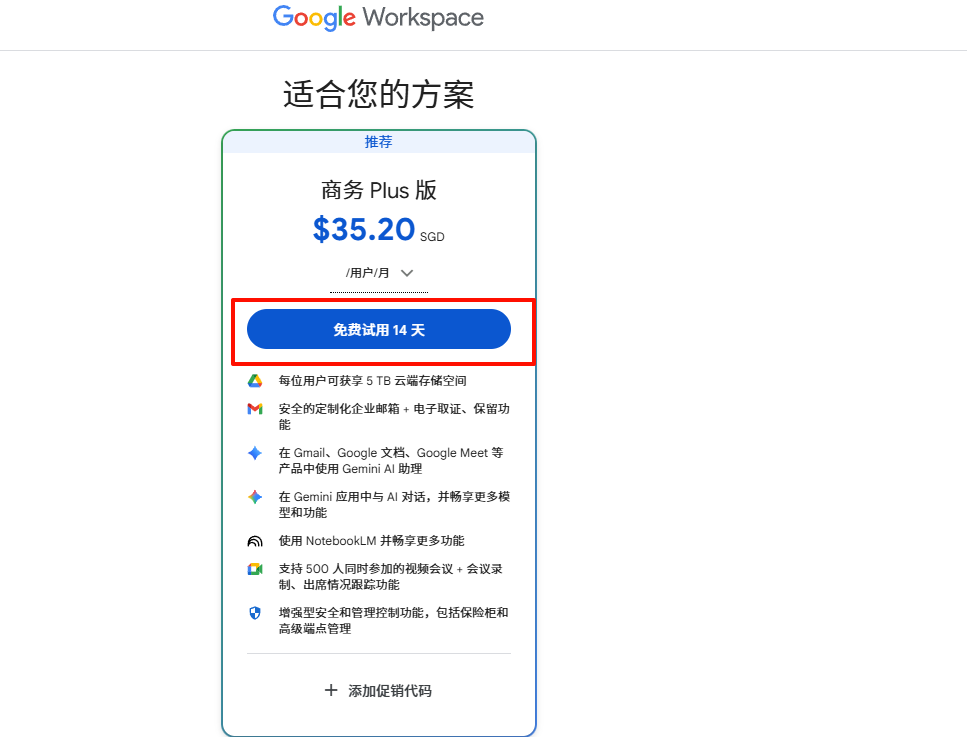Click the Google Workspace logo at the top
Image resolution: width=967 pixels, height=737 pixels.
point(377,18)
